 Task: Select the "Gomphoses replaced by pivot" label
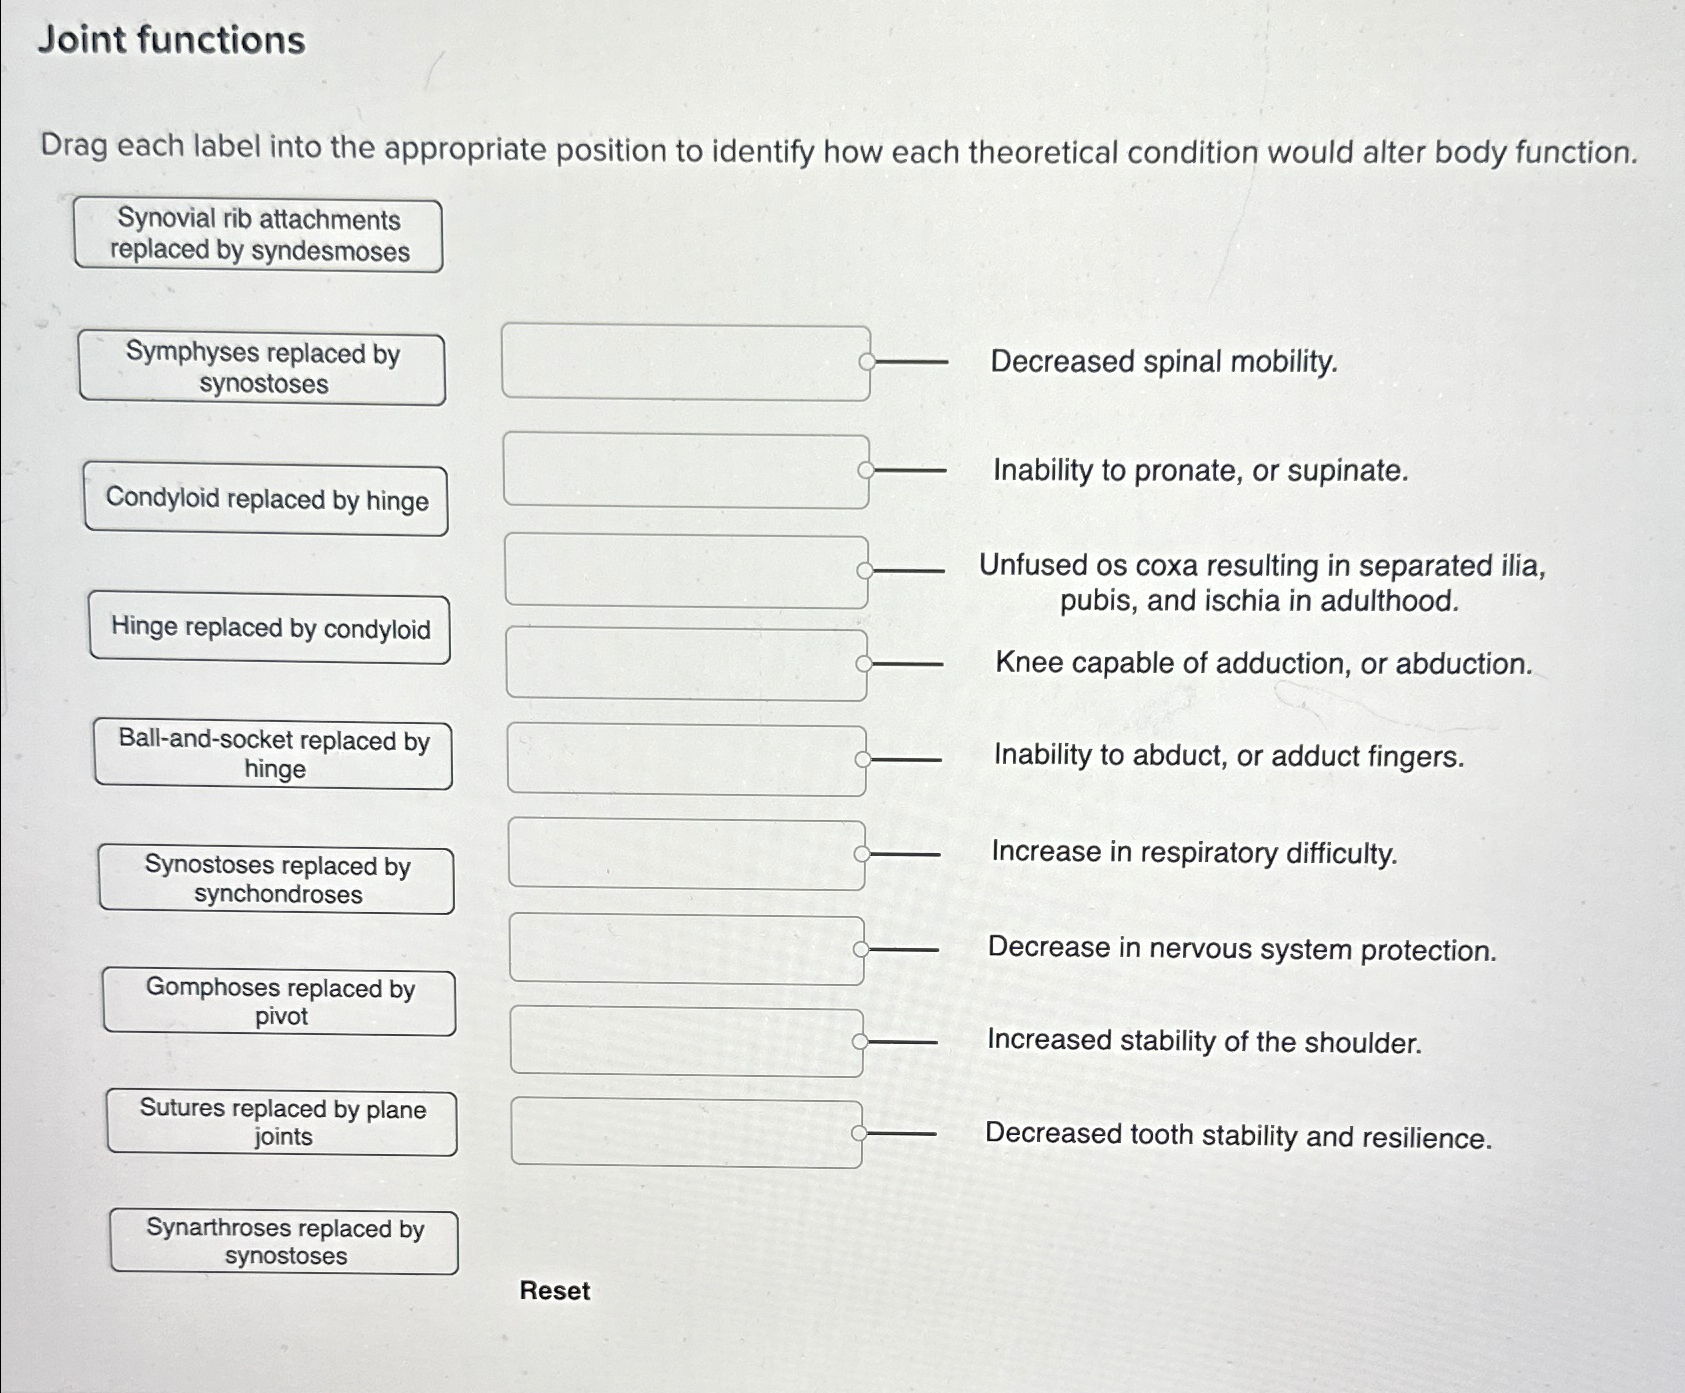(280, 1002)
